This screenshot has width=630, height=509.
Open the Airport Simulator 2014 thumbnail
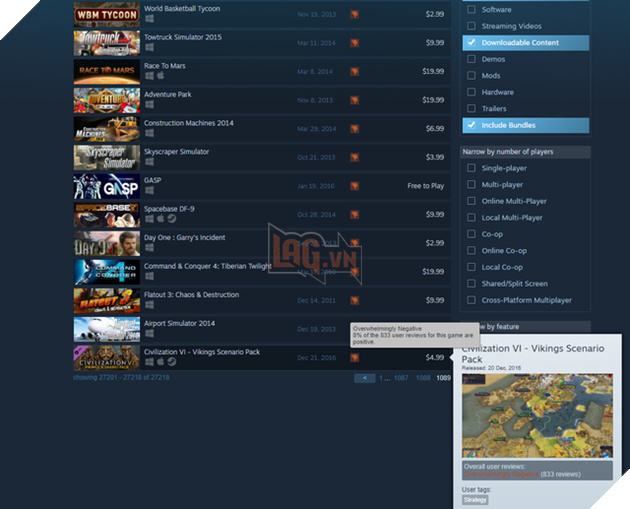(x=107, y=329)
